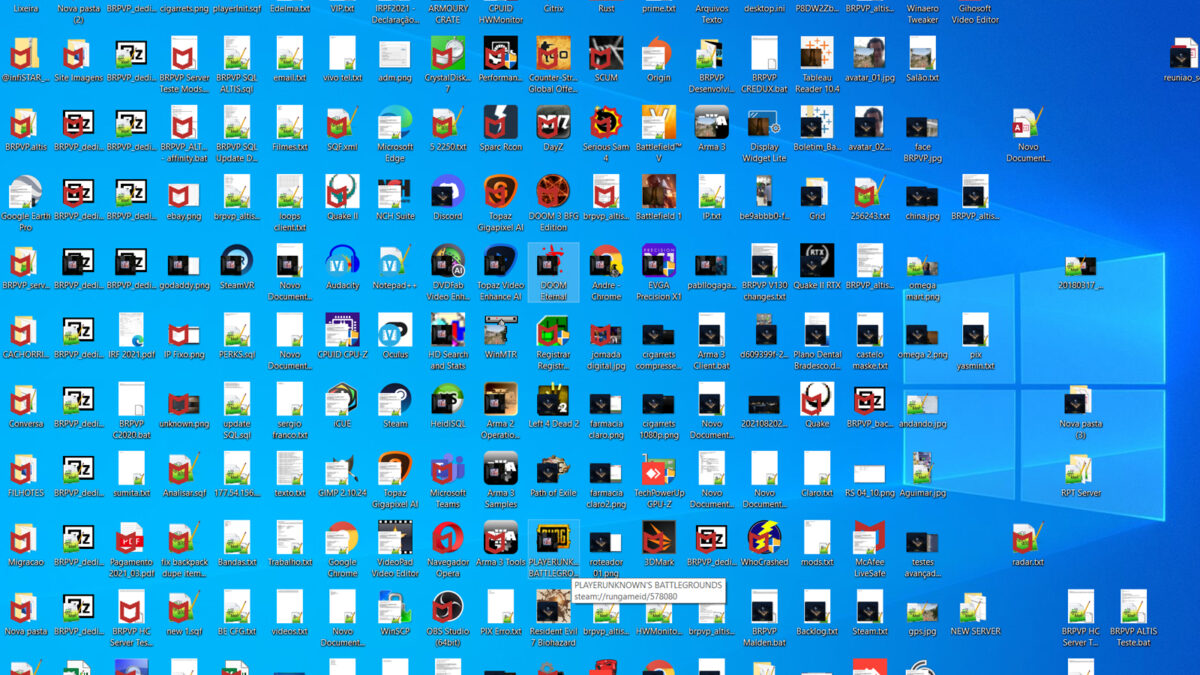Select DOOM 3 BFG Edition icon
The image size is (1200, 675).
click(553, 192)
